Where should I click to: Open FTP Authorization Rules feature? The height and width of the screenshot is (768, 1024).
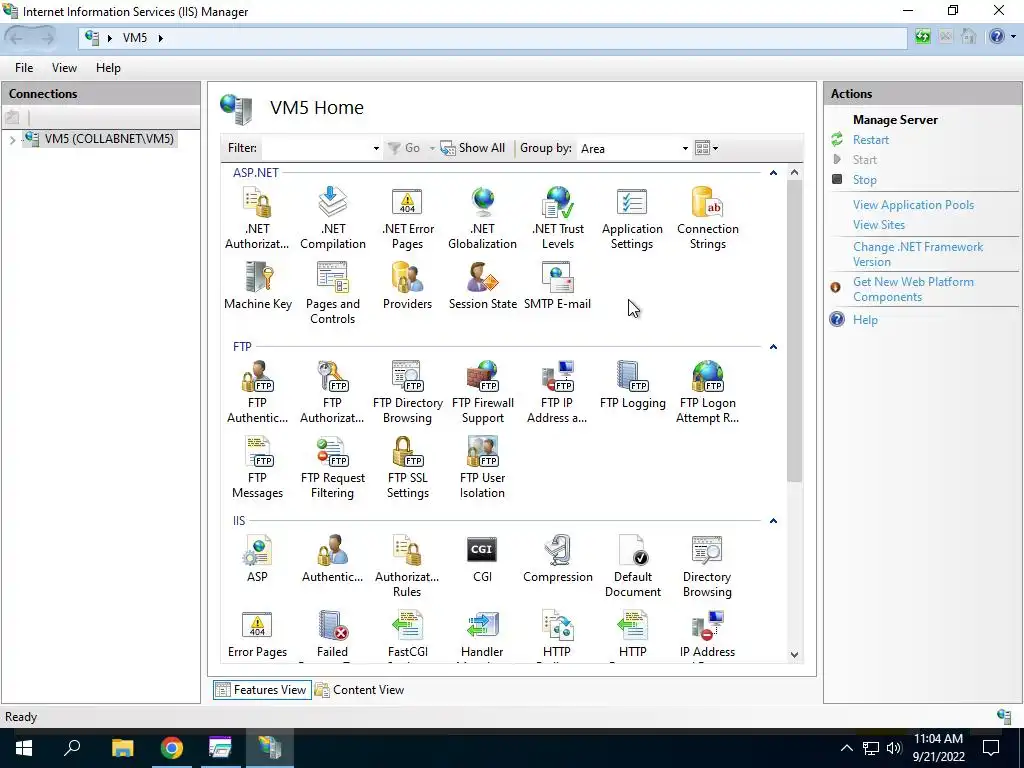[332, 392]
